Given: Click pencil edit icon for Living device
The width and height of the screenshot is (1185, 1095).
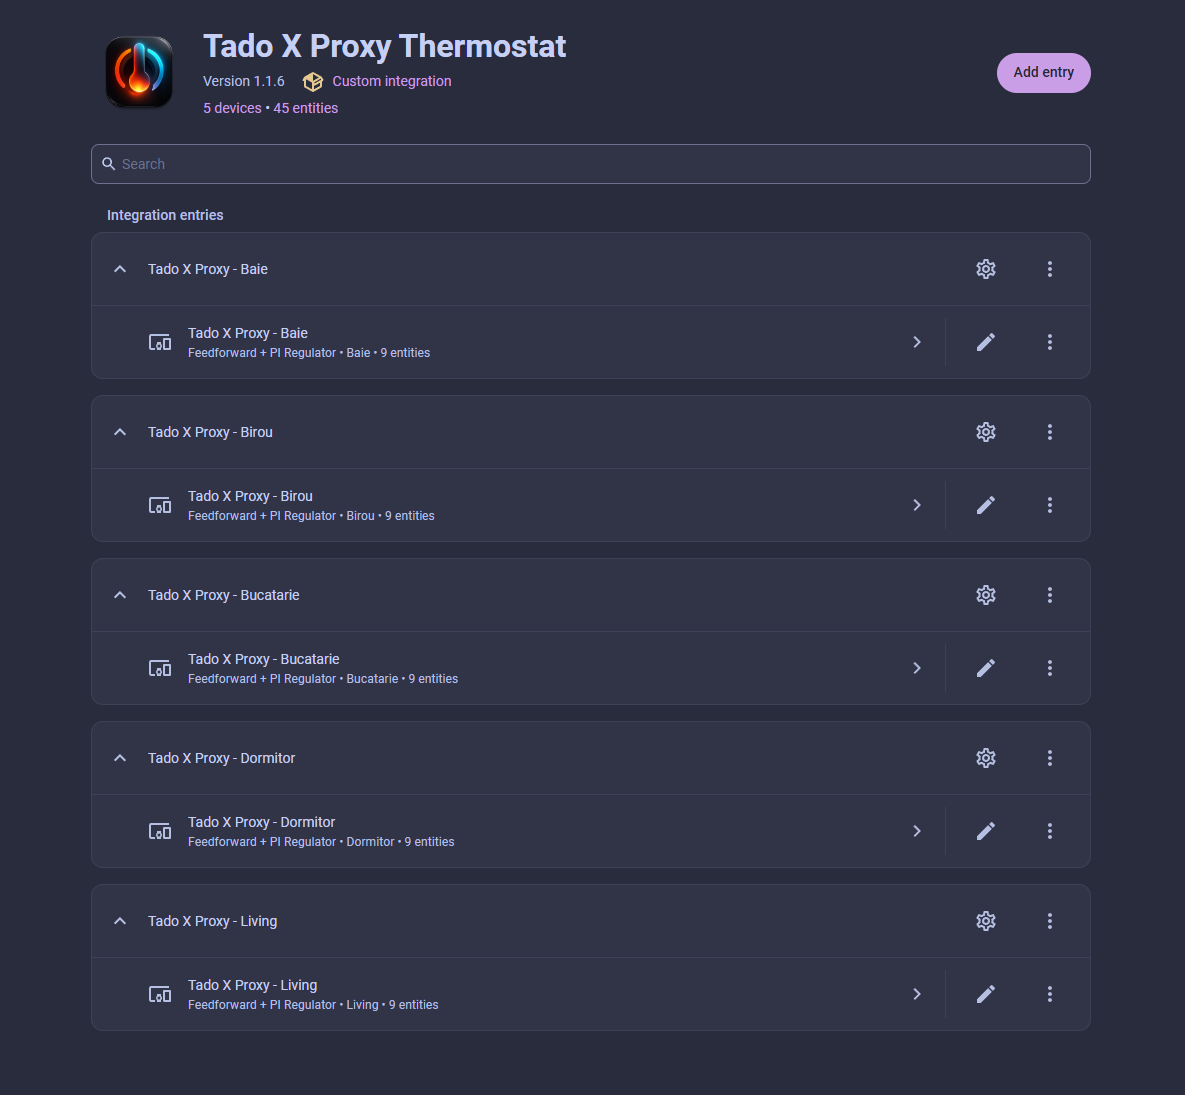Looking at the screenshot, I should coord(985,994).
